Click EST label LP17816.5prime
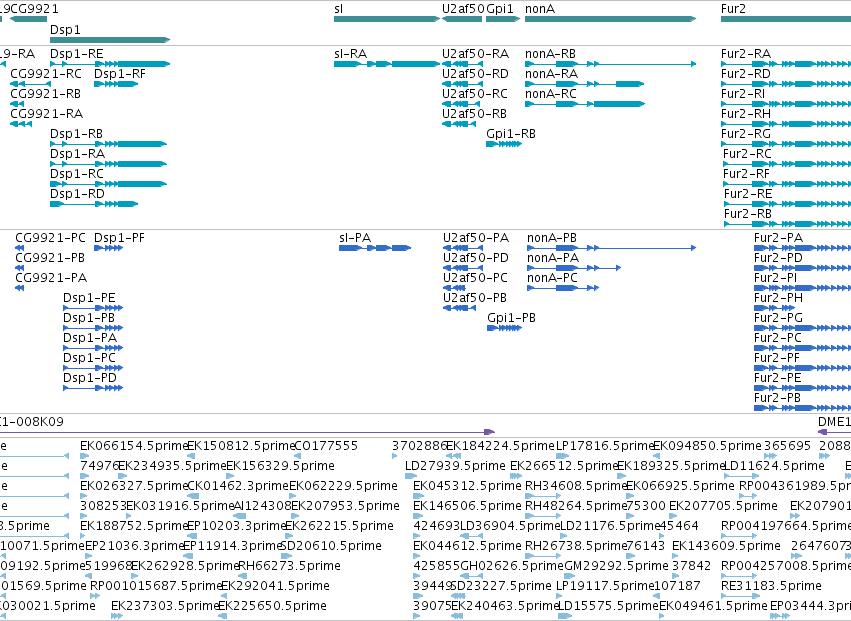Viewport: 851px width, 621px height. click(x=606, y=446)
